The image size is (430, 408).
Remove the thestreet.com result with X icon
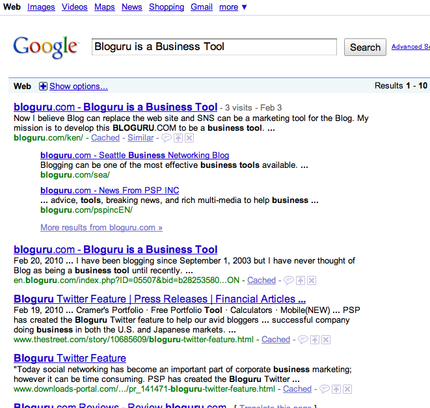(x=326, y=340)
